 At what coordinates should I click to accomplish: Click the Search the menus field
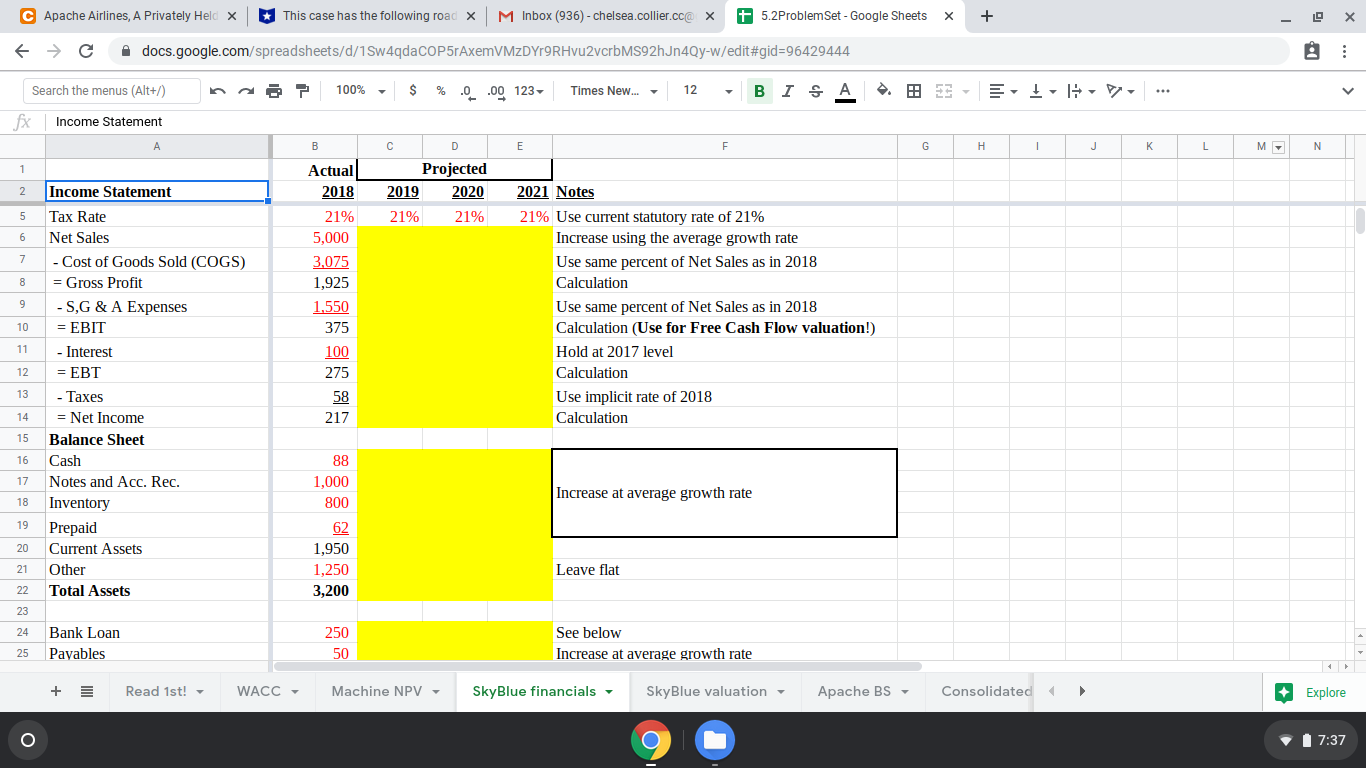coord(110,90)
